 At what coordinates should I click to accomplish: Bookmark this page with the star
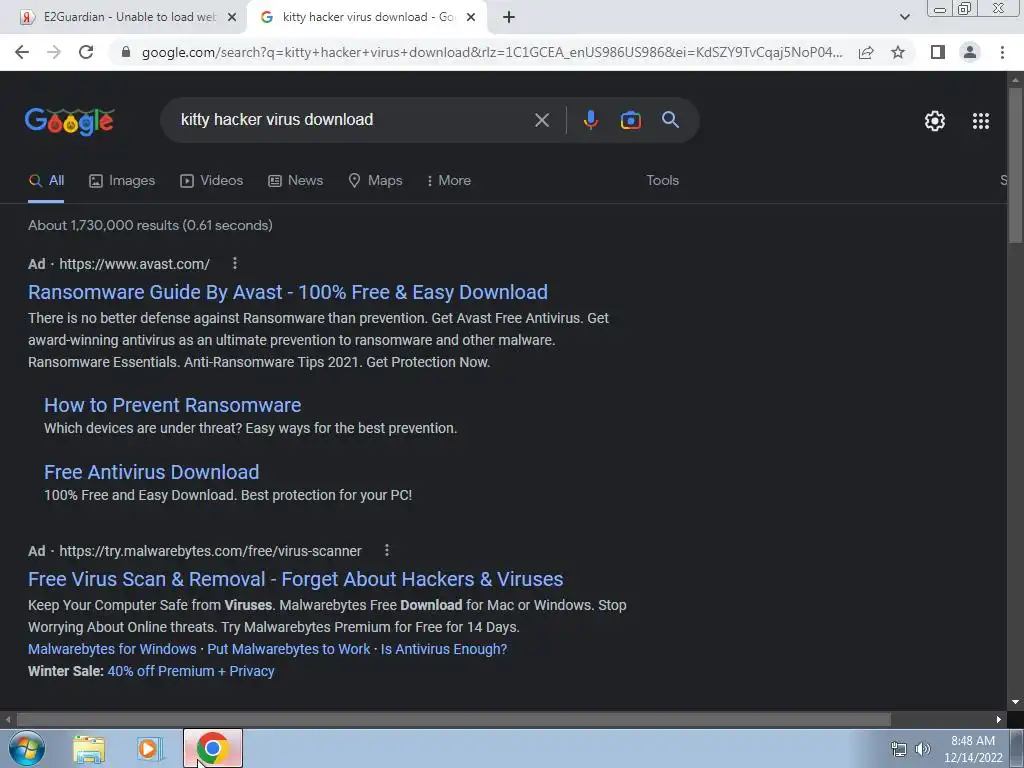(x=898, y=52)
